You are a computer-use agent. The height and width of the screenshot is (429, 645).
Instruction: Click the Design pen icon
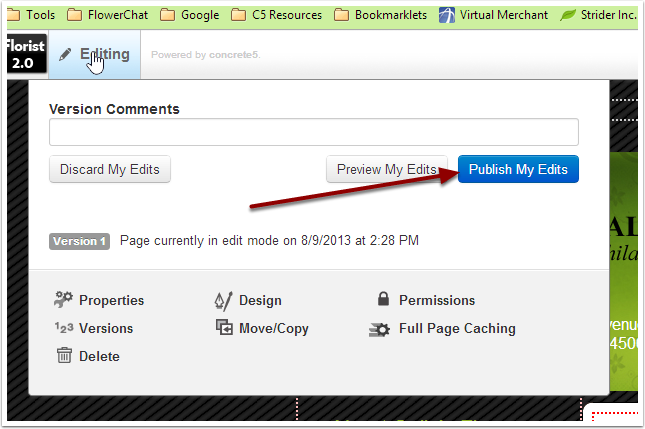223,300
